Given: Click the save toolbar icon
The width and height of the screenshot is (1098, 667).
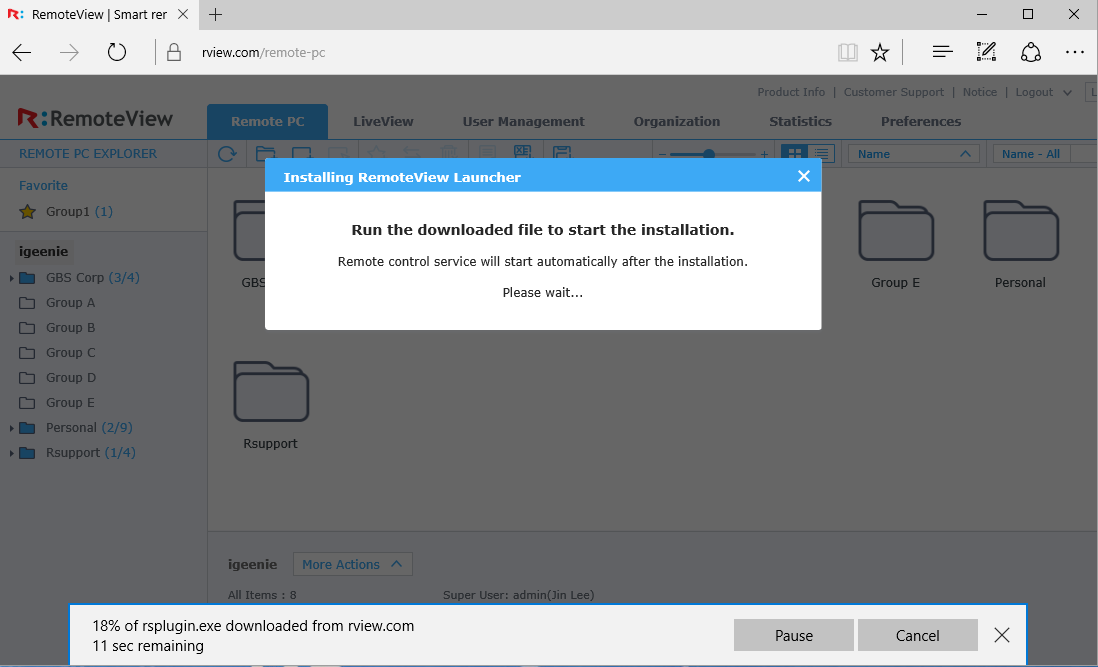Looking at the screenshot, I should point(562,152).
